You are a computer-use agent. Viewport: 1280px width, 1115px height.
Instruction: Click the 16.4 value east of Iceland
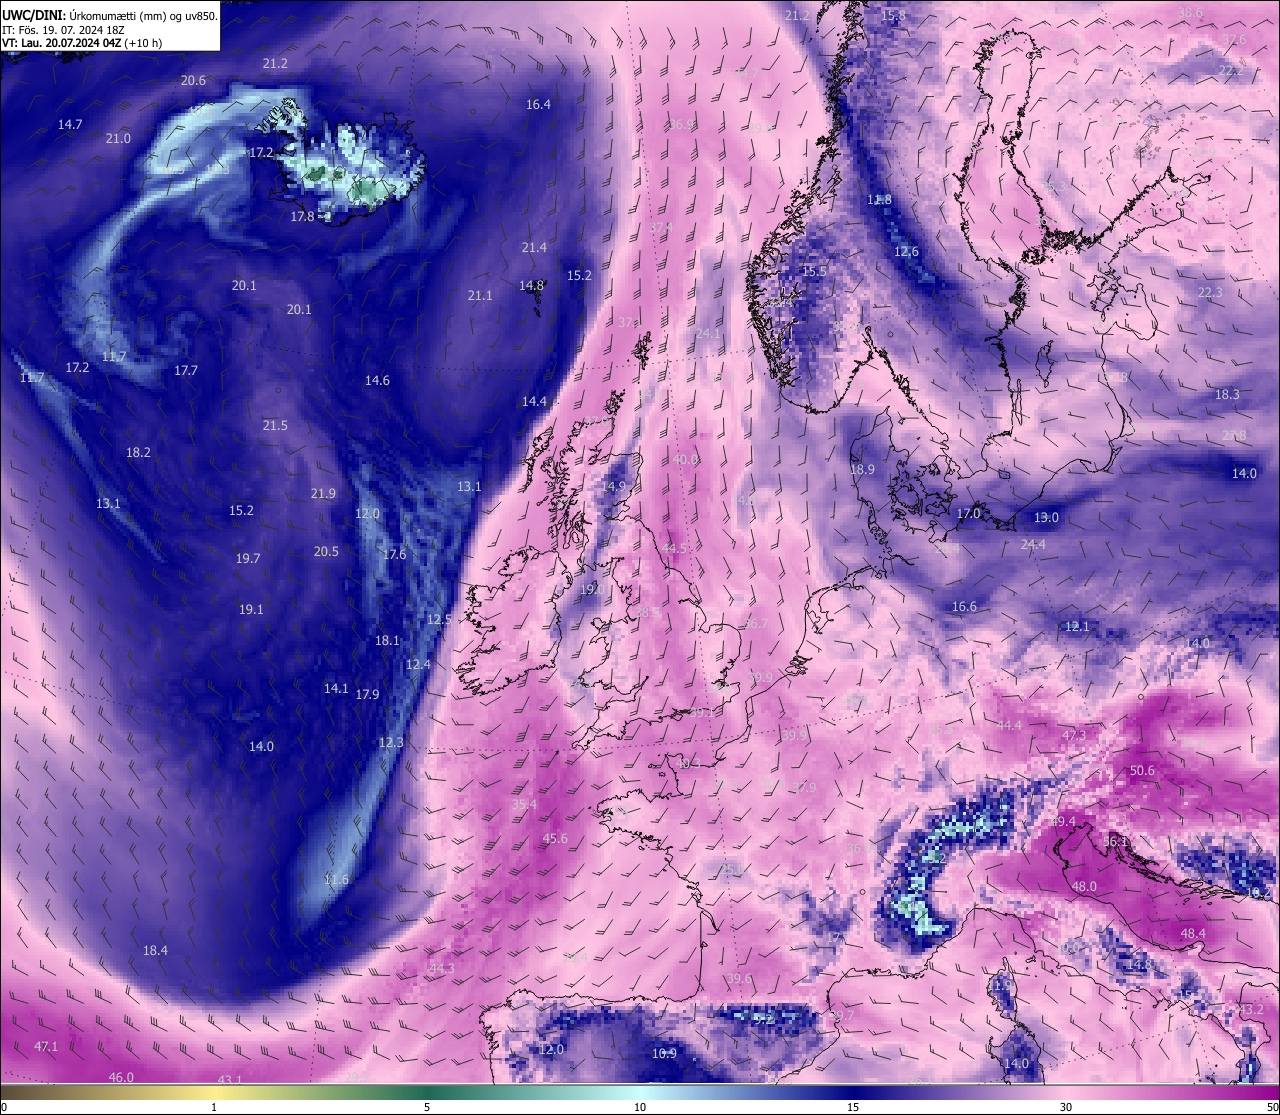click(x=538, y=105)
